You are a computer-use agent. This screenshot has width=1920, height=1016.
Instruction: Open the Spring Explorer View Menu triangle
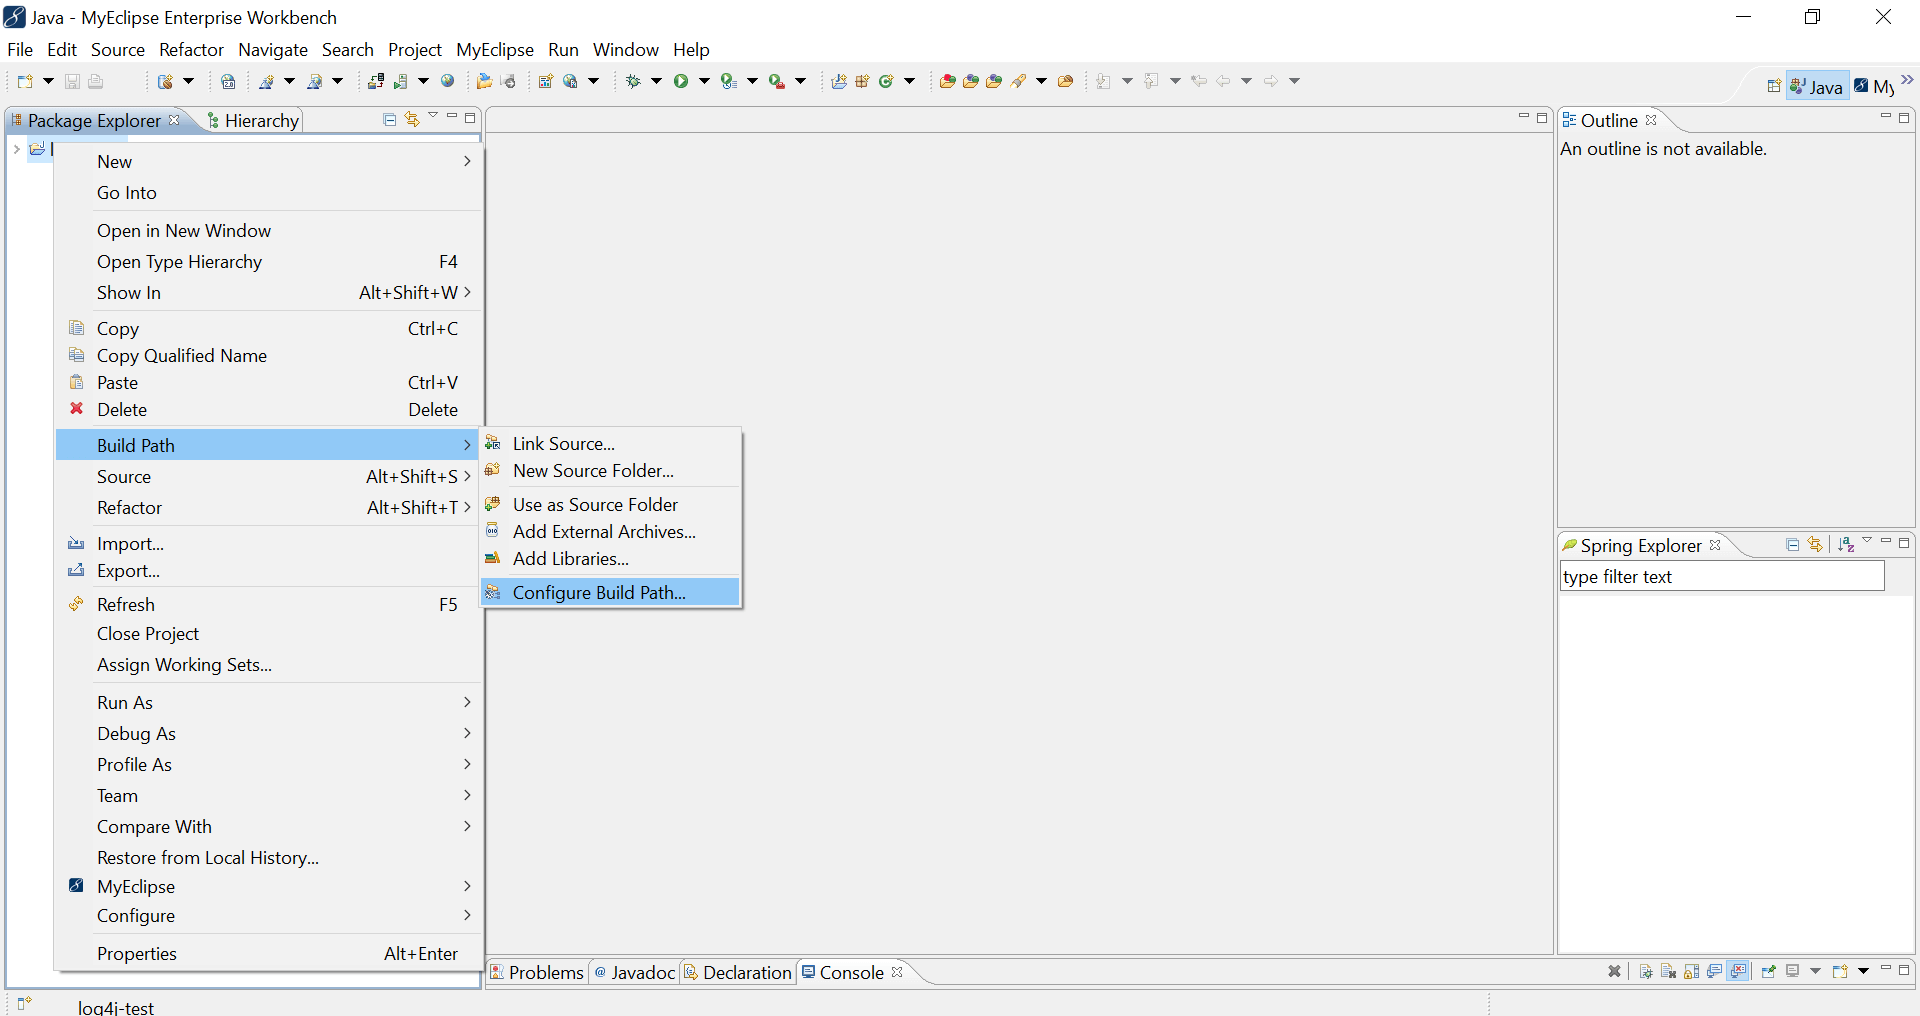click(x=1867, y=542)
